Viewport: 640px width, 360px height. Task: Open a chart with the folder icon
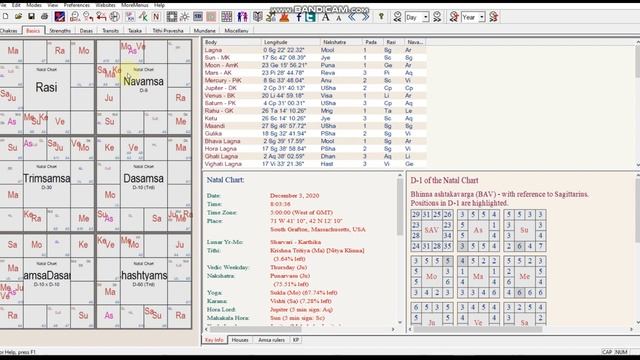point(18,17)
